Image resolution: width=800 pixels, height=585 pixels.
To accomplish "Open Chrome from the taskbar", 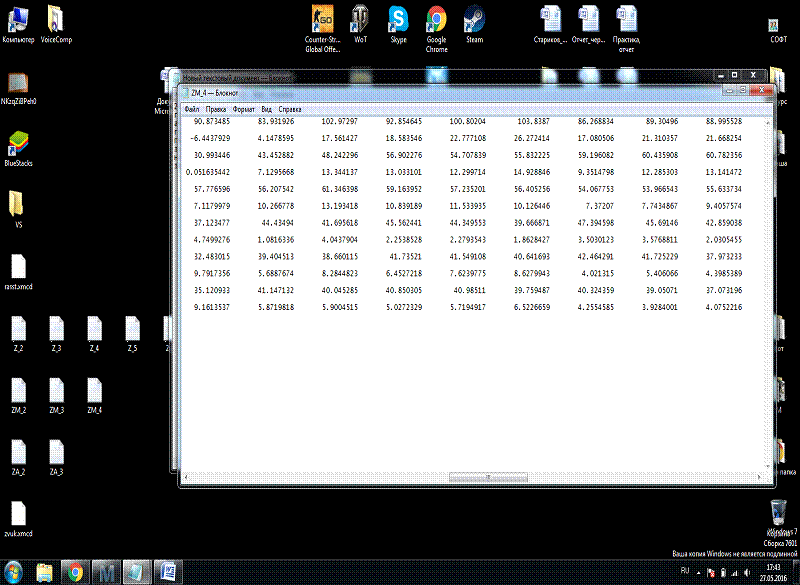I will tap(74, 572).
